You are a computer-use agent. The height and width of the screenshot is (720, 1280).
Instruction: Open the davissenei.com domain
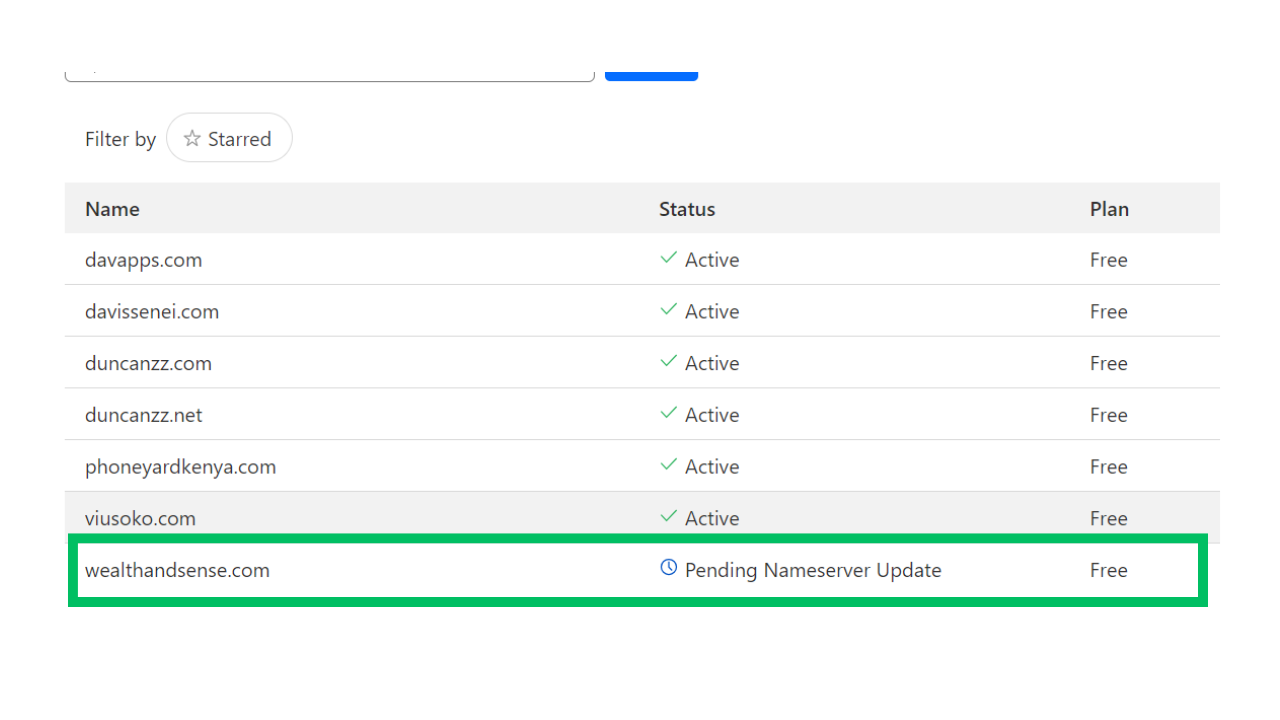(x=152, y=311)
